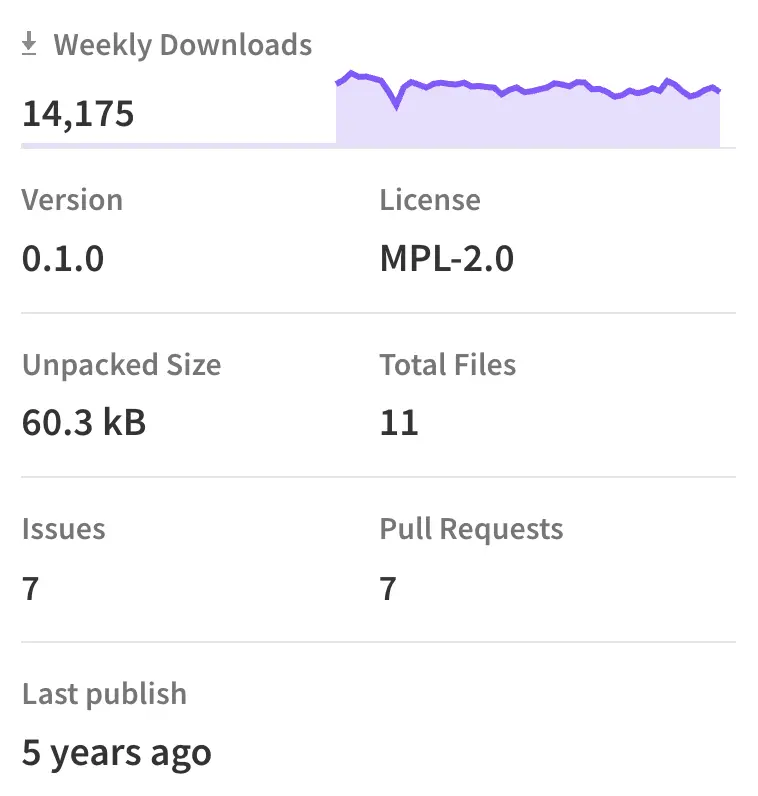The image size is (758, 796).
Task: Click the deep dip in downloads sparkline
Action: tap(397, 104)
